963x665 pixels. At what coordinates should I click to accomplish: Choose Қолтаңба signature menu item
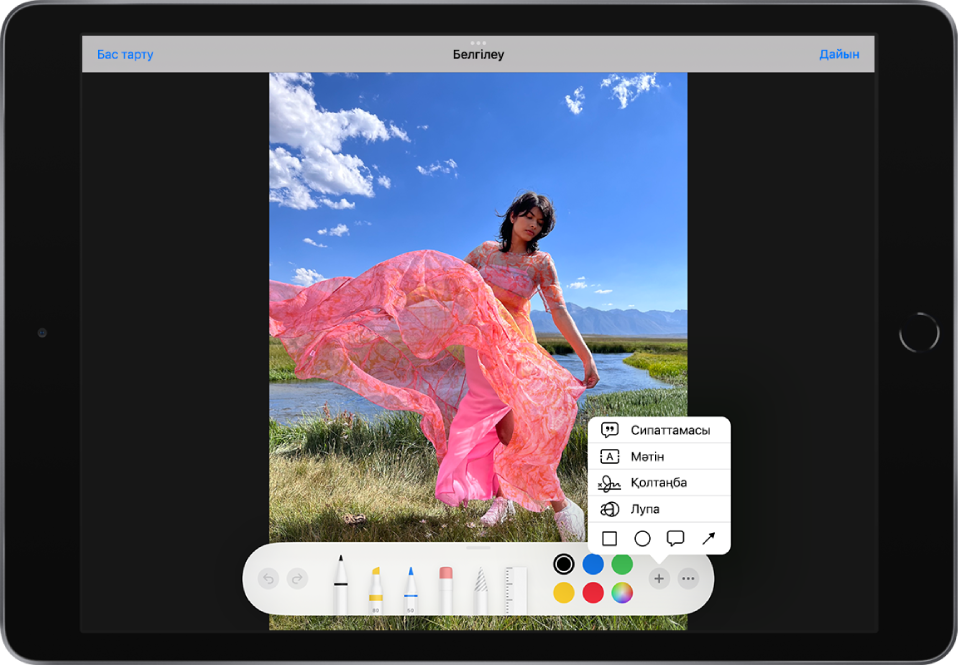pos(659,483)
